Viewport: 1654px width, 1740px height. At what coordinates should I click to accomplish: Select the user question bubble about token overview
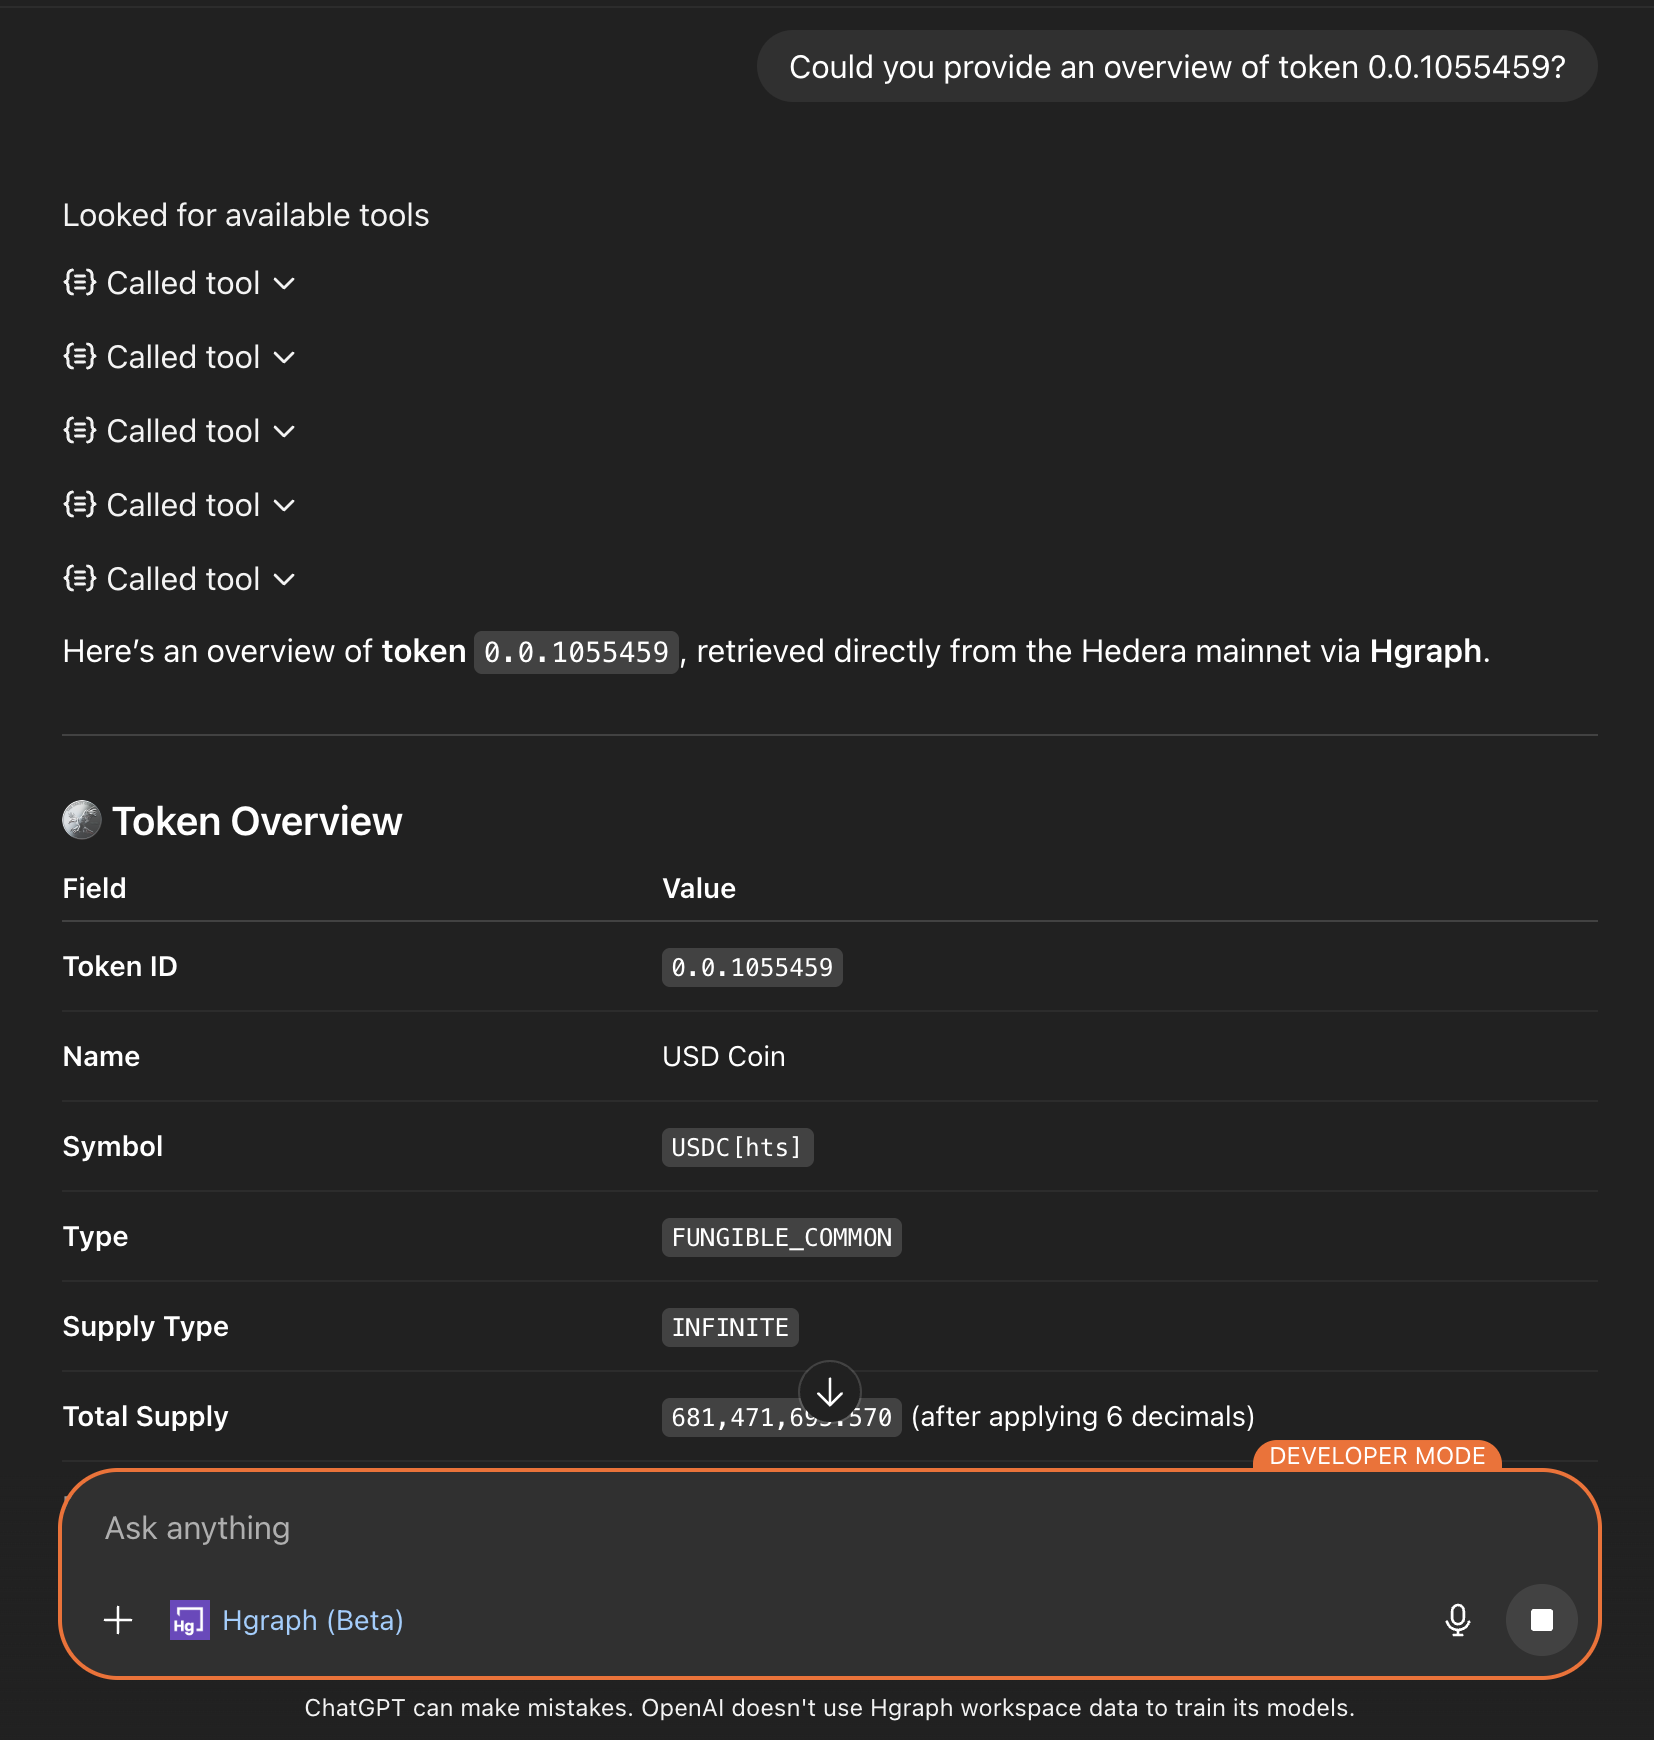[x=1177, y=66]
